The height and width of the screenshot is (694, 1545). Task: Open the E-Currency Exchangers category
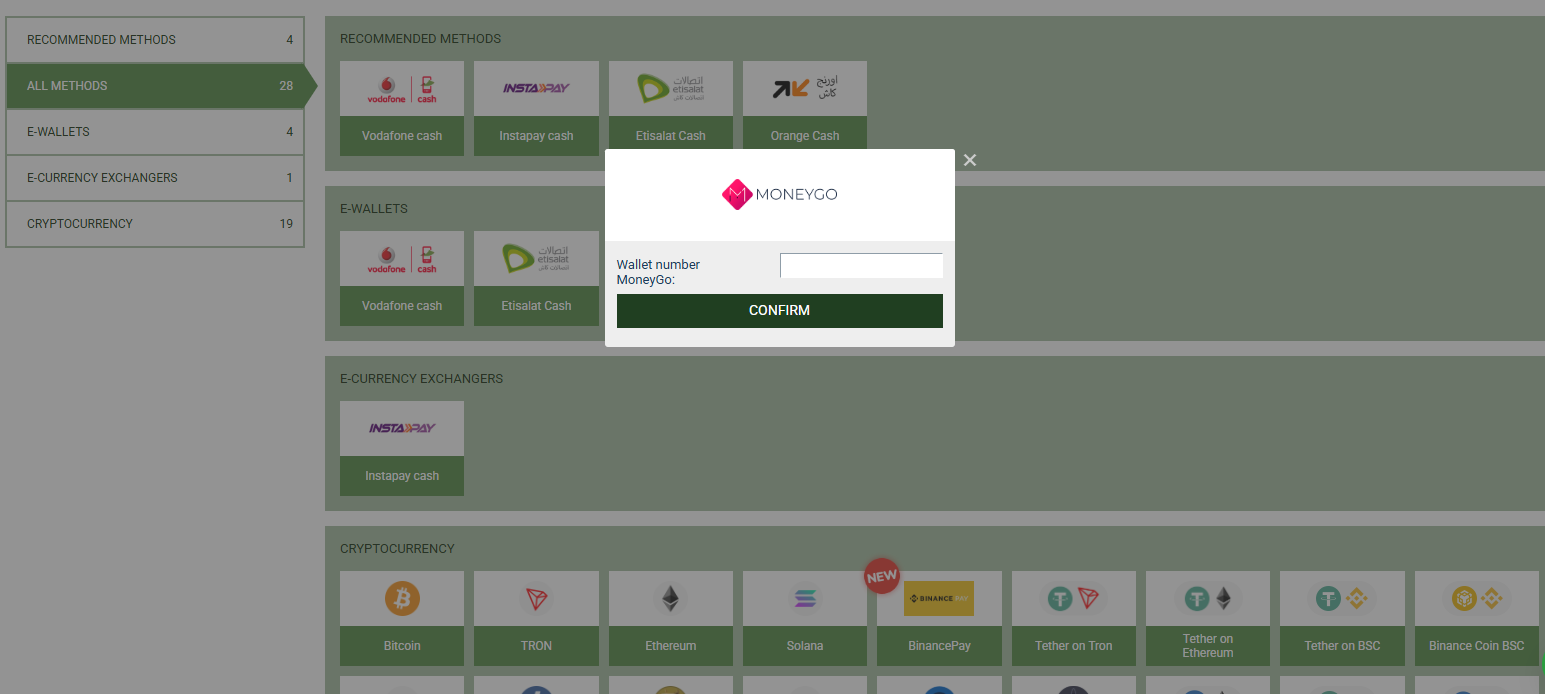(155, 178)
